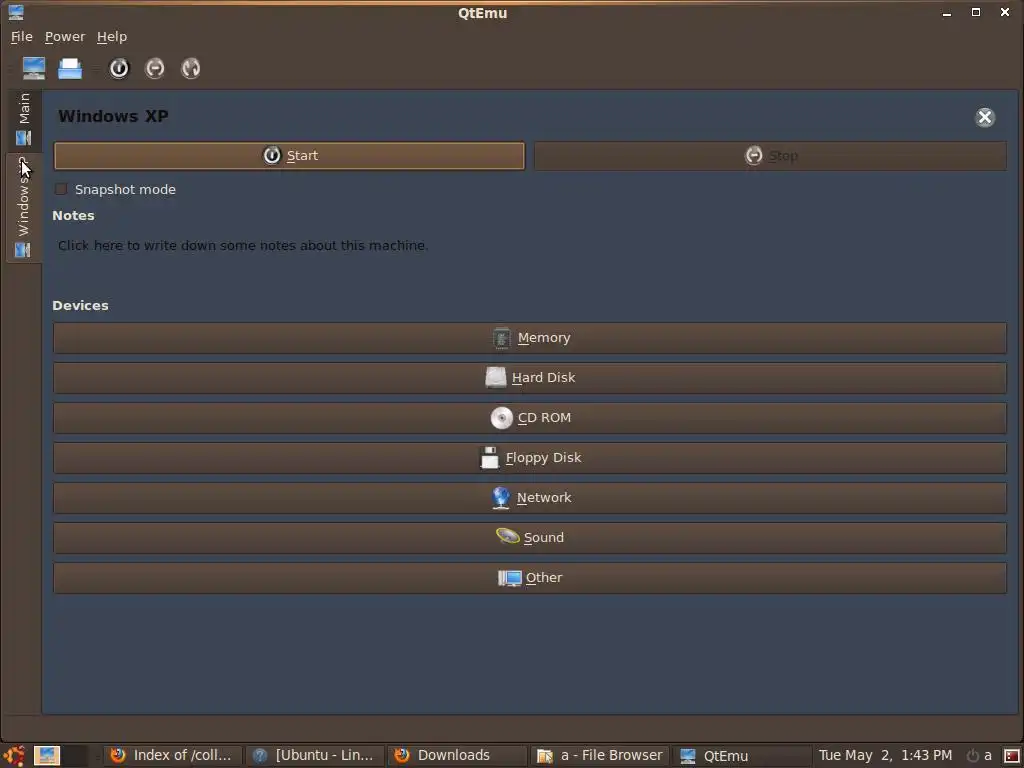Click the red icon at the taskbar's far right

point(1012,756)
